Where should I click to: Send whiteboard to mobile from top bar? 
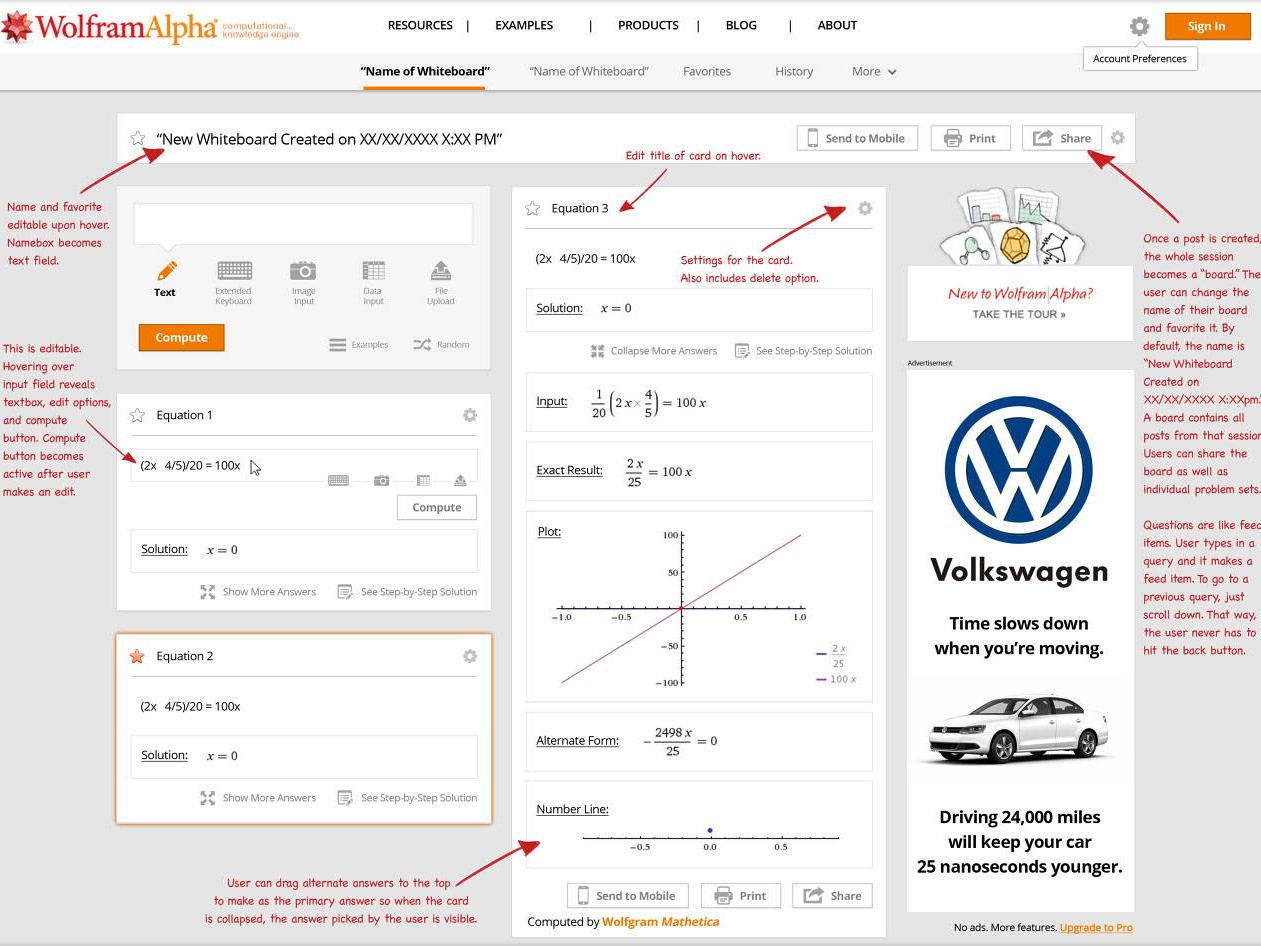pyautogui.click(x=857, y=138)
